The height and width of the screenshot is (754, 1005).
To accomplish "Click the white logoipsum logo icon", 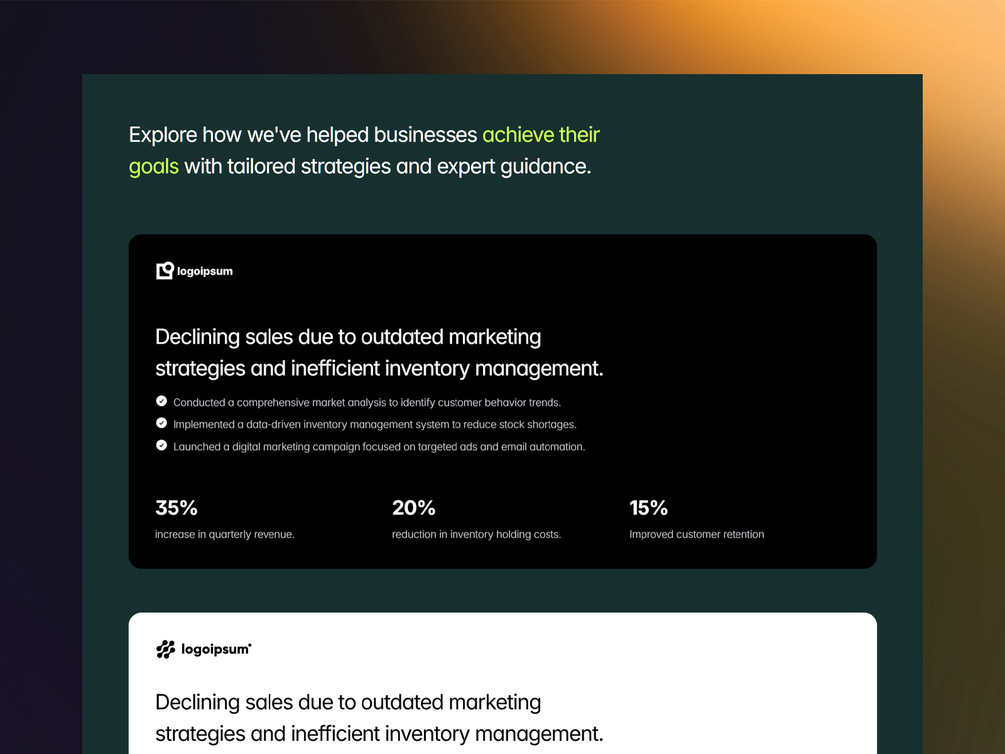I will 165,271.
